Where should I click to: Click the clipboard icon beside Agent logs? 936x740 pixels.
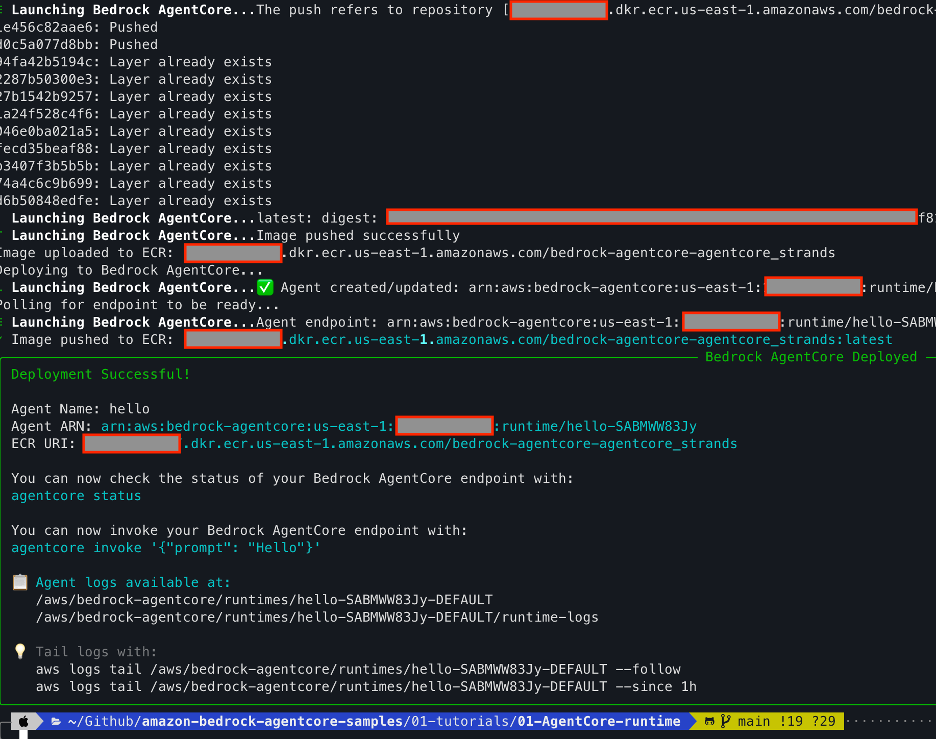click(20, 582)
